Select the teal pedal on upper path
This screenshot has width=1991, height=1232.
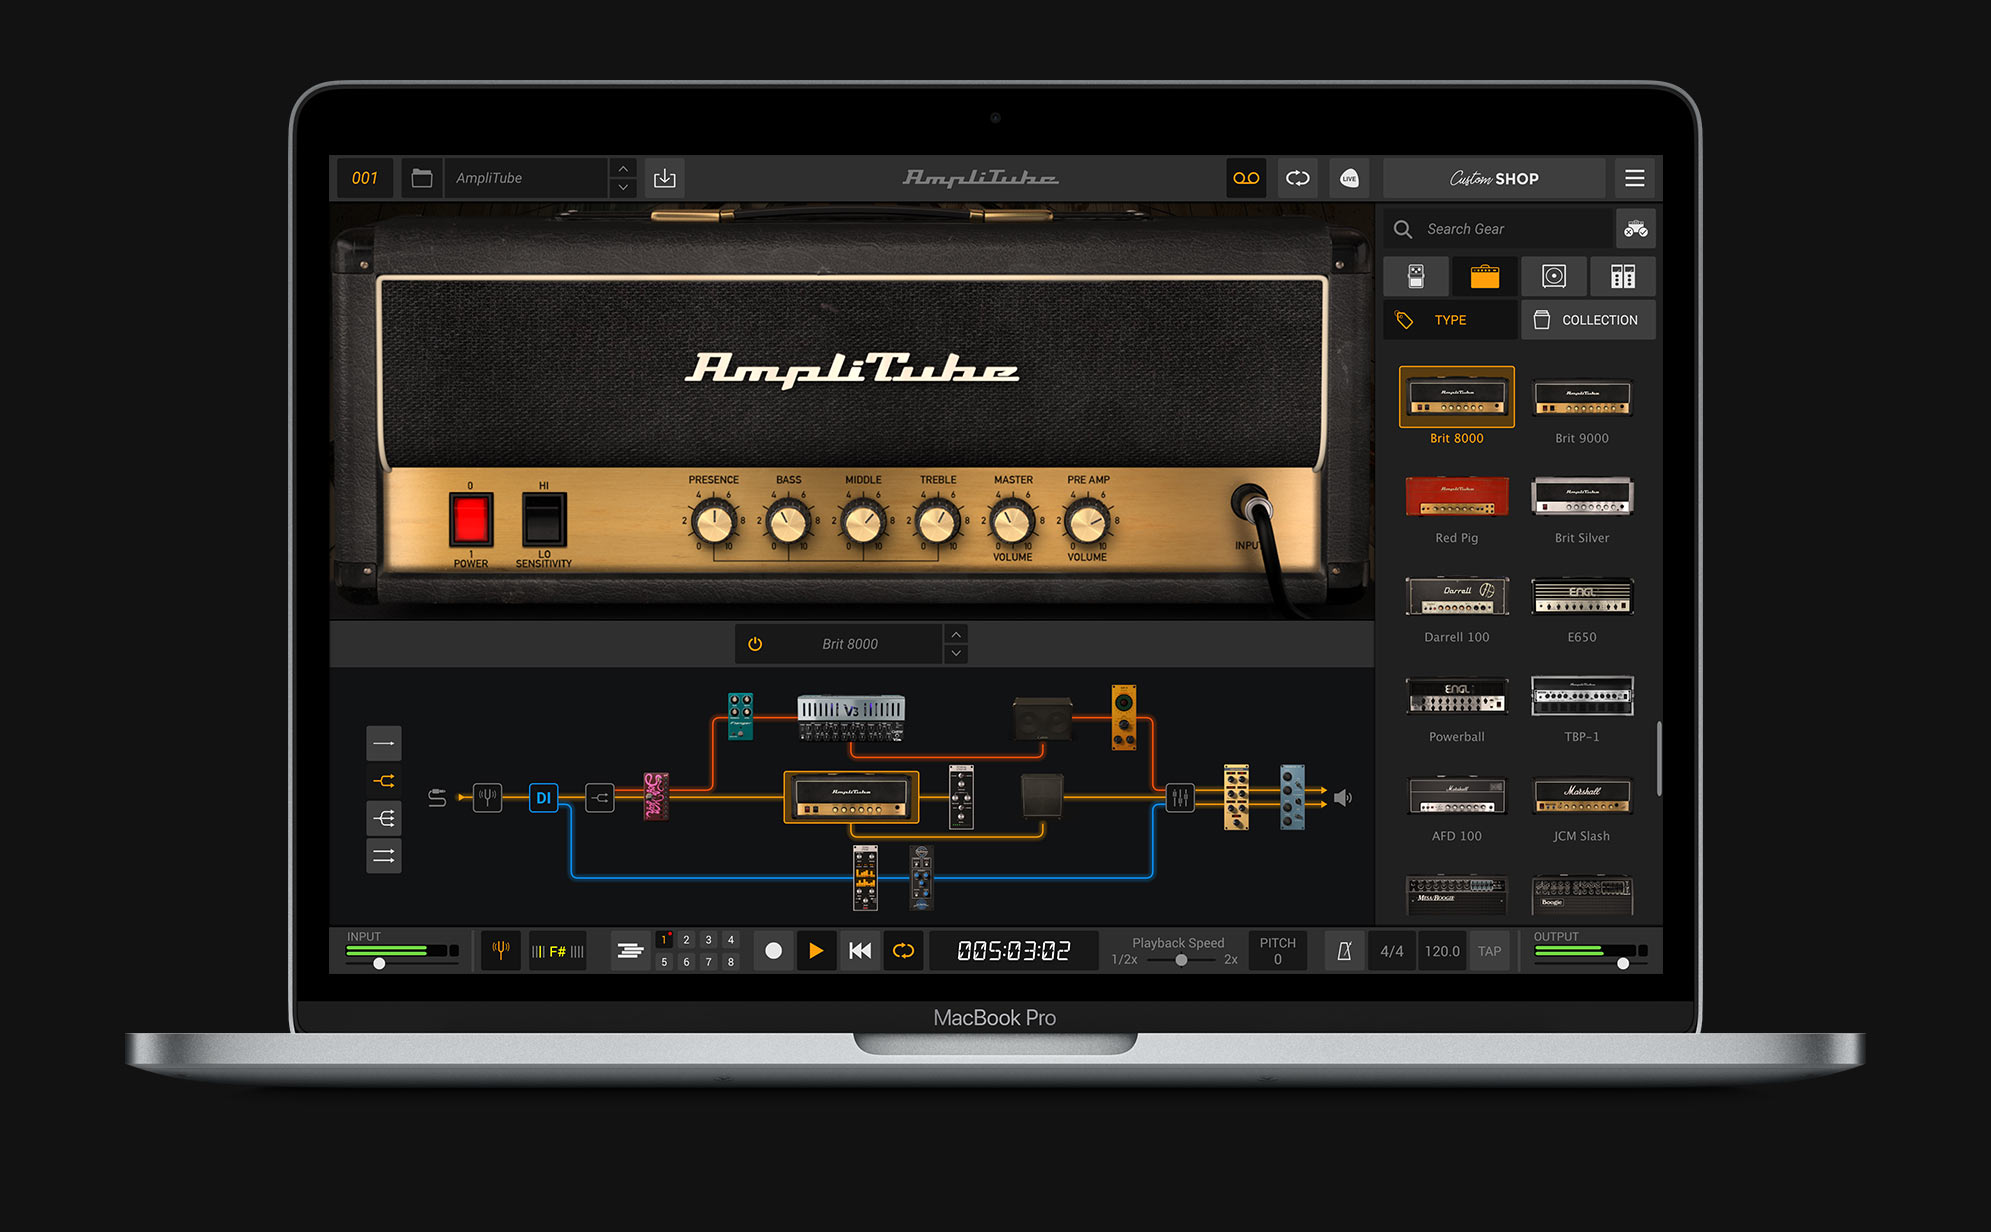pyautogui.click(x=740, y=716)
